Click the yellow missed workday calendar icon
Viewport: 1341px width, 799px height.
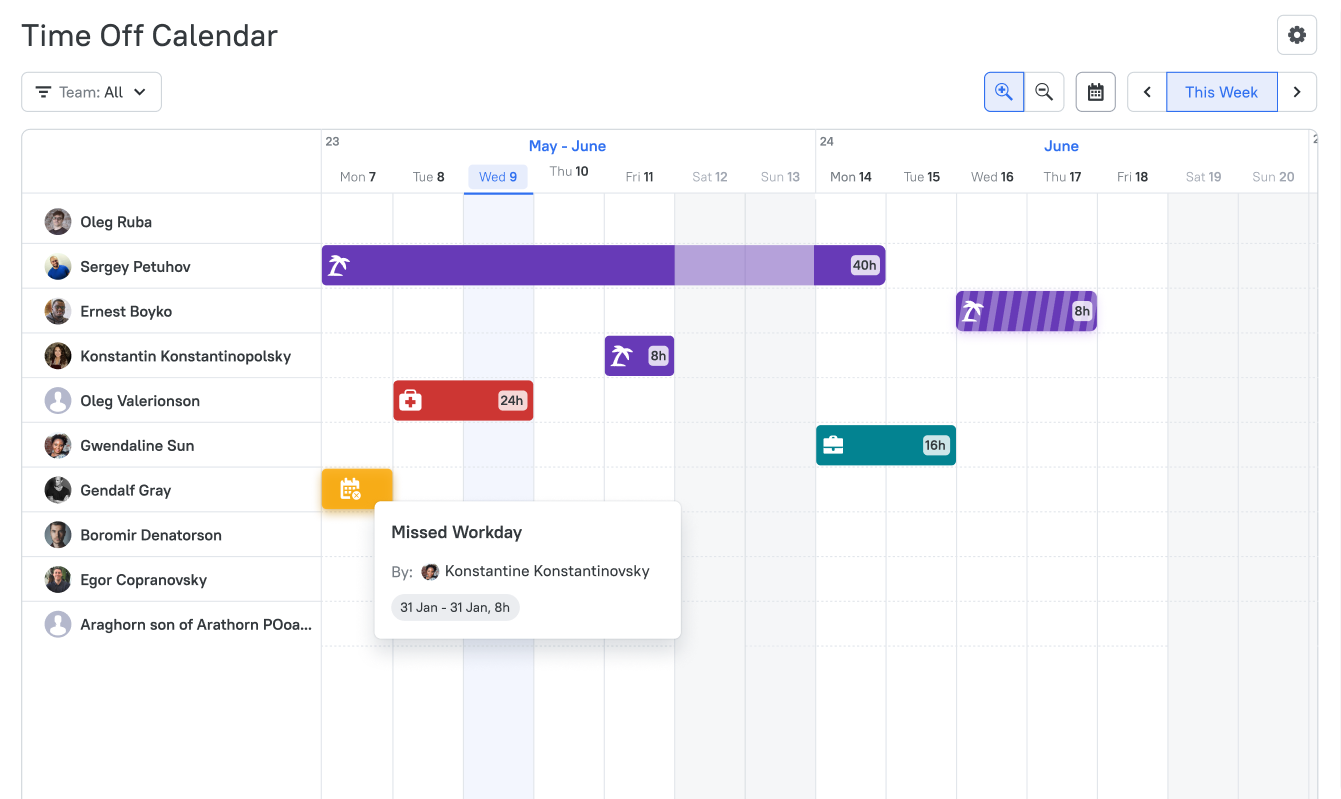[350, 489]
